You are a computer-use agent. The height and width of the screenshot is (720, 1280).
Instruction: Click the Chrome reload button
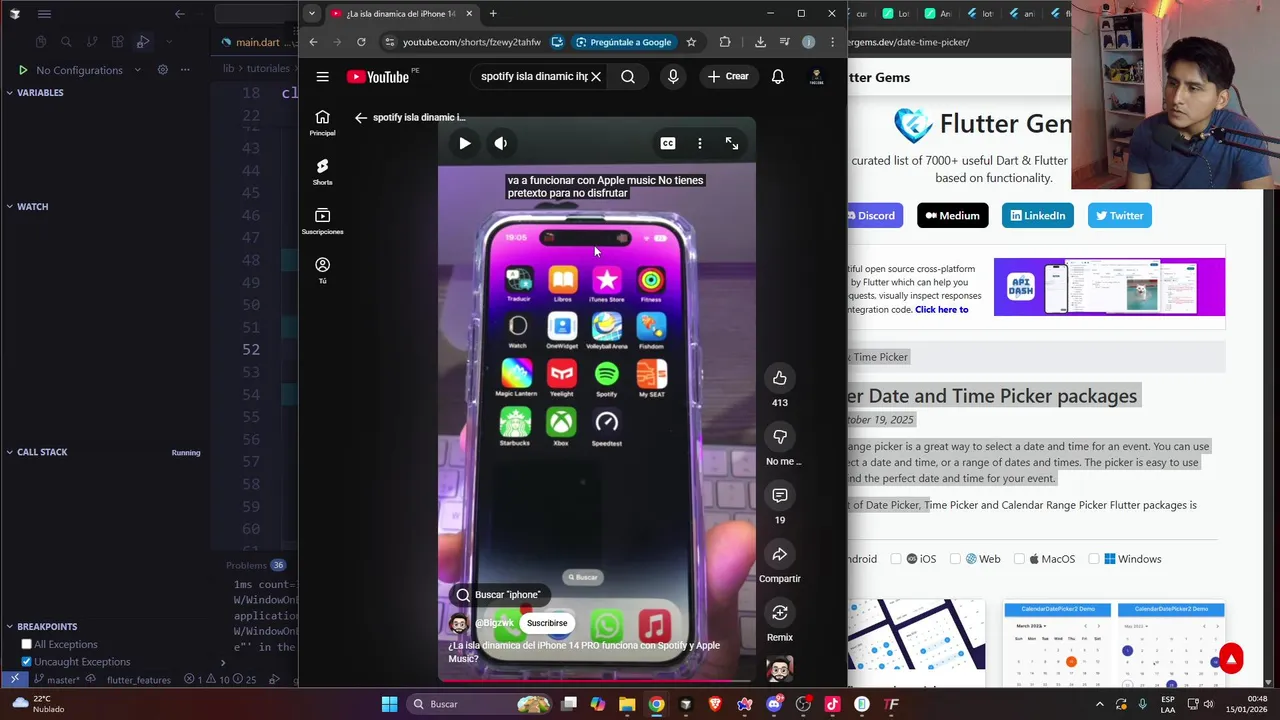pos(361,42)
